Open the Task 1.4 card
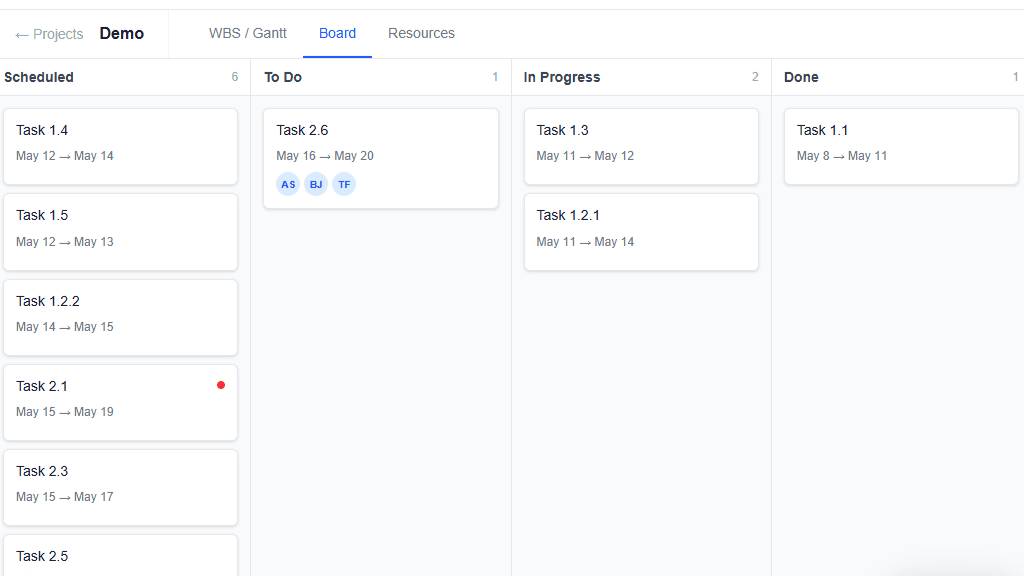This screenshot has width=1024, height=576. [120, 146]
